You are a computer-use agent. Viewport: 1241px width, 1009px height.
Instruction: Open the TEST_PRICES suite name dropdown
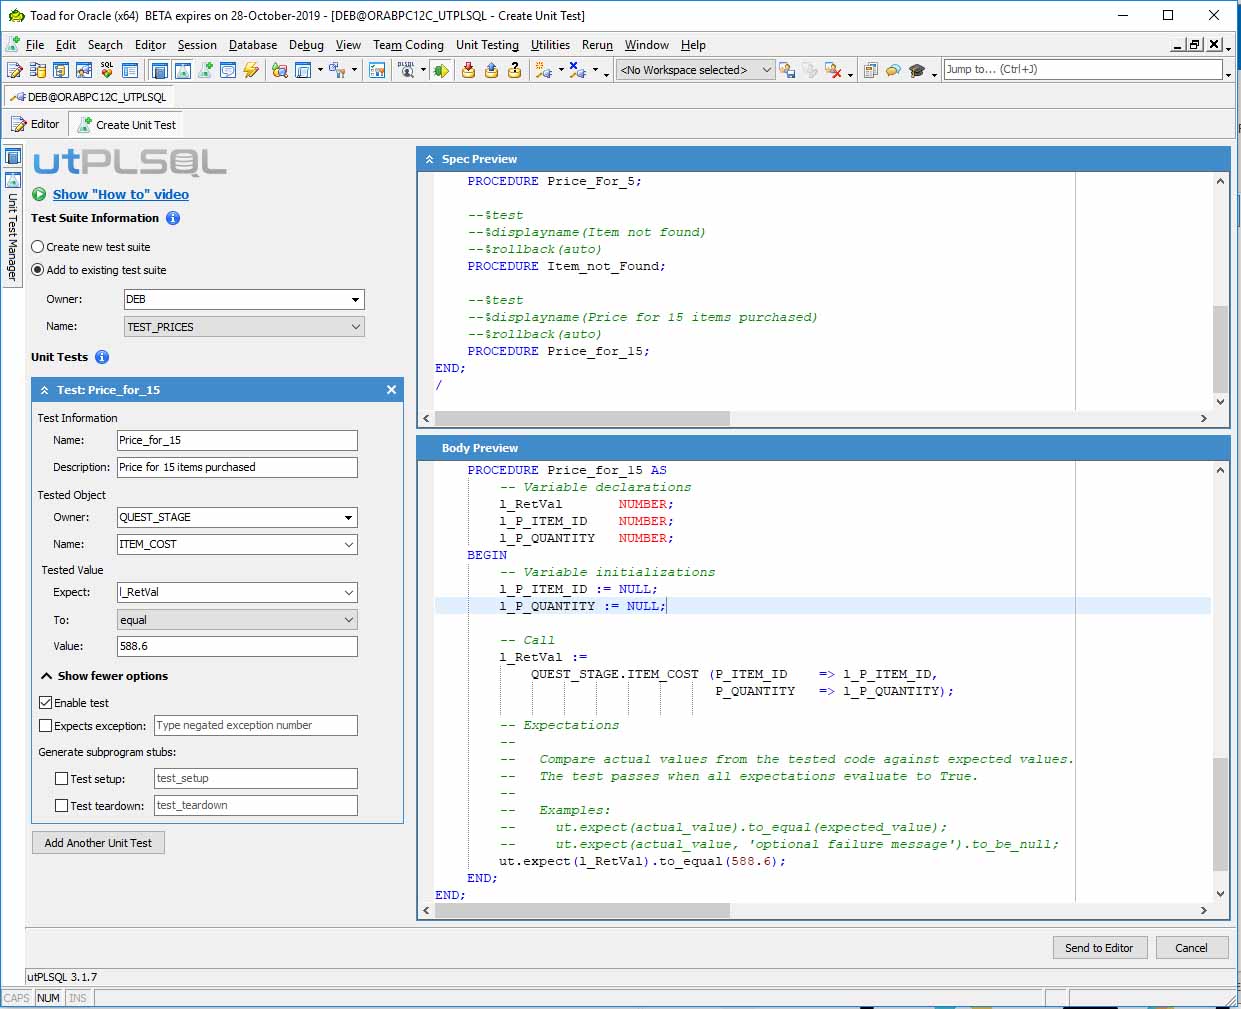point(355,327)
